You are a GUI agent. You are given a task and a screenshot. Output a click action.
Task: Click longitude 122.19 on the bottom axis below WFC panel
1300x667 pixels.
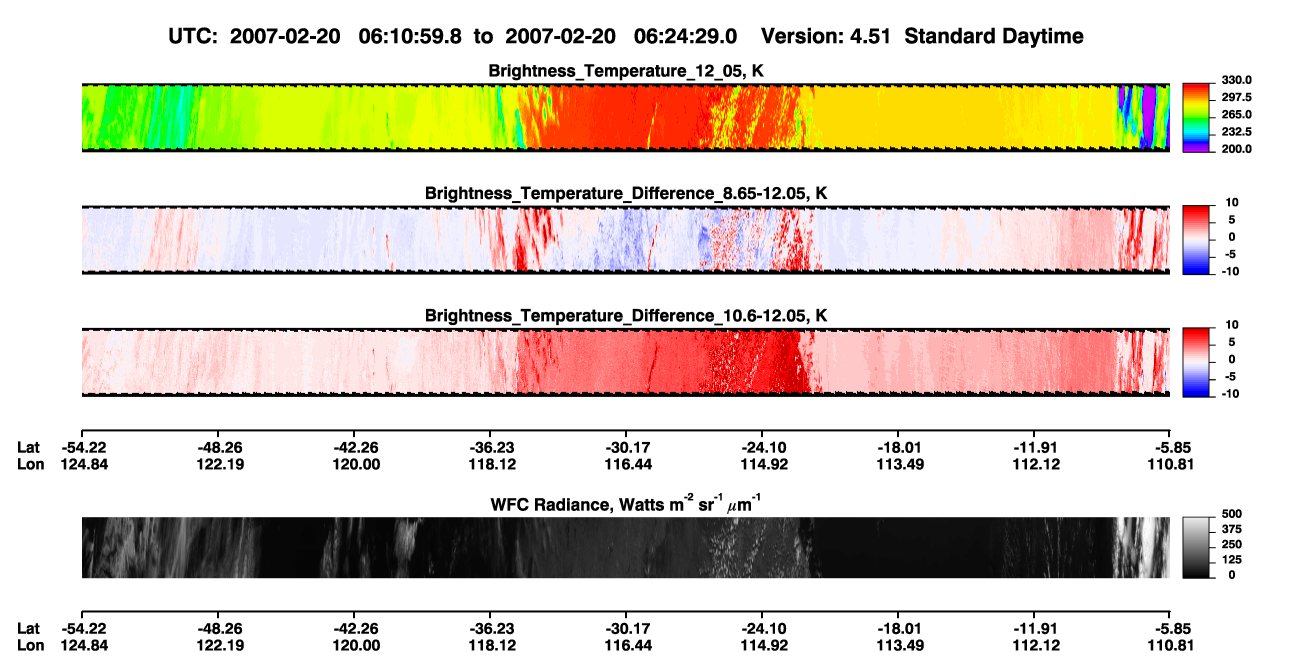pos(220,644)
